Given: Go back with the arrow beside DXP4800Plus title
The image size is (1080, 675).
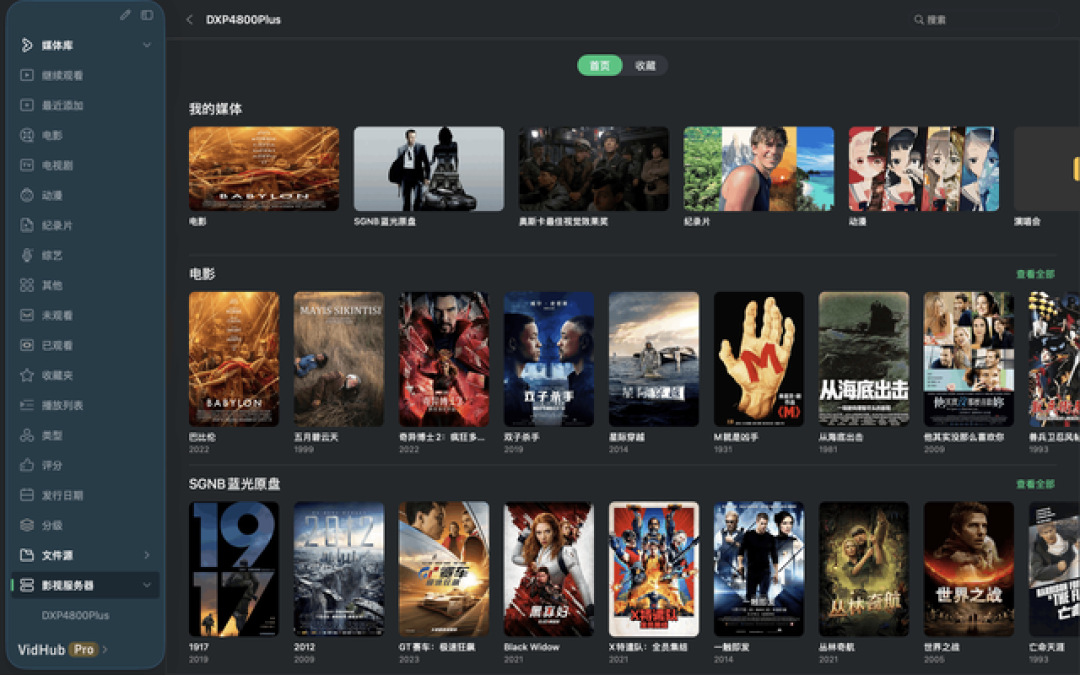Looking at the screenshot, I should click(189, 20).
